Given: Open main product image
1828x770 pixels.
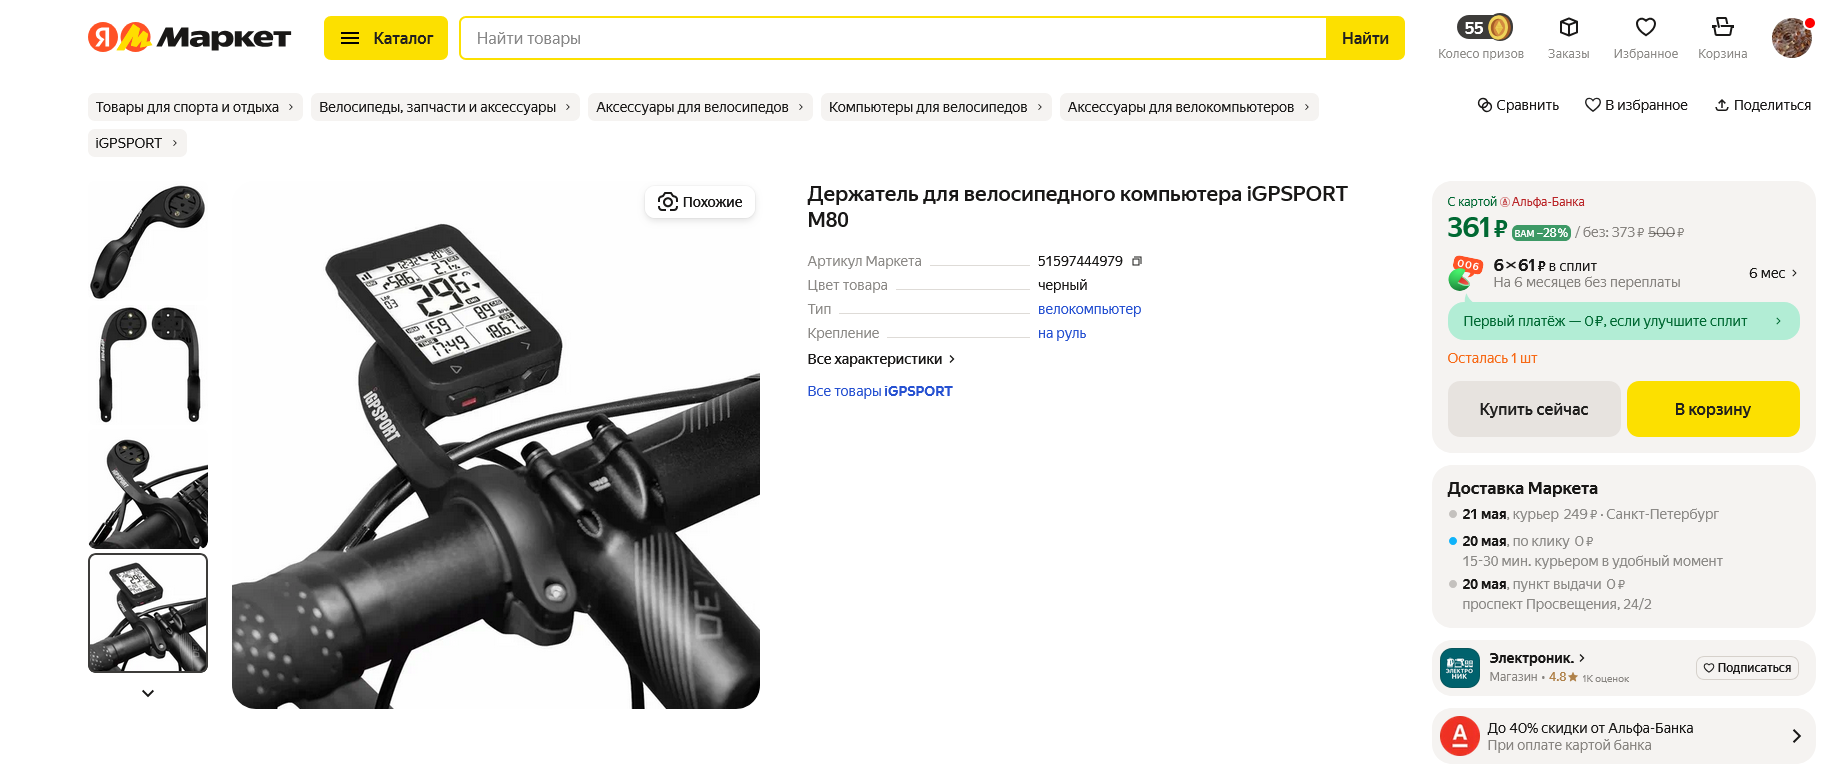Looking at the screenshot, I should pyautogui.click(x=496, y=445).
